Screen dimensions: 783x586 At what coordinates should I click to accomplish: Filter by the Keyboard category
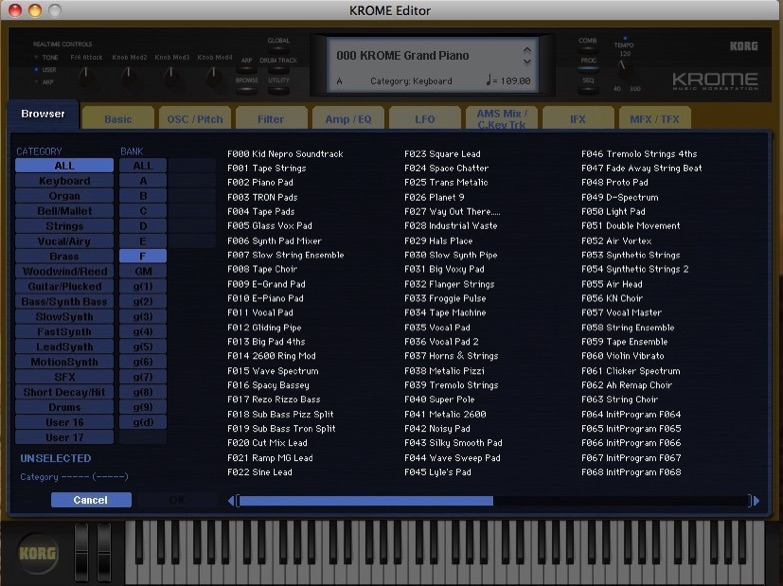(x=64, y=180)
